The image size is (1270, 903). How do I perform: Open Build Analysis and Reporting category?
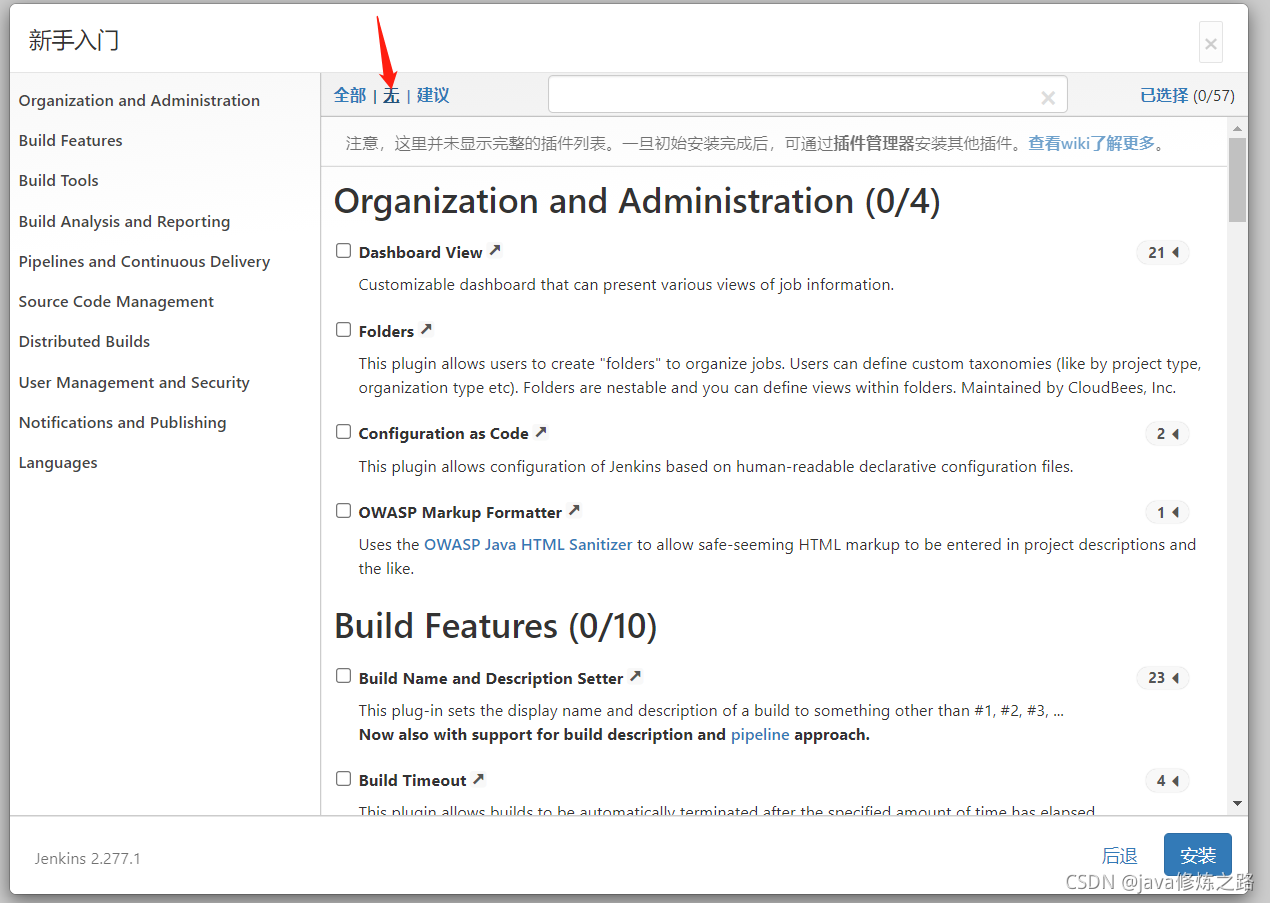pos(124,221)
